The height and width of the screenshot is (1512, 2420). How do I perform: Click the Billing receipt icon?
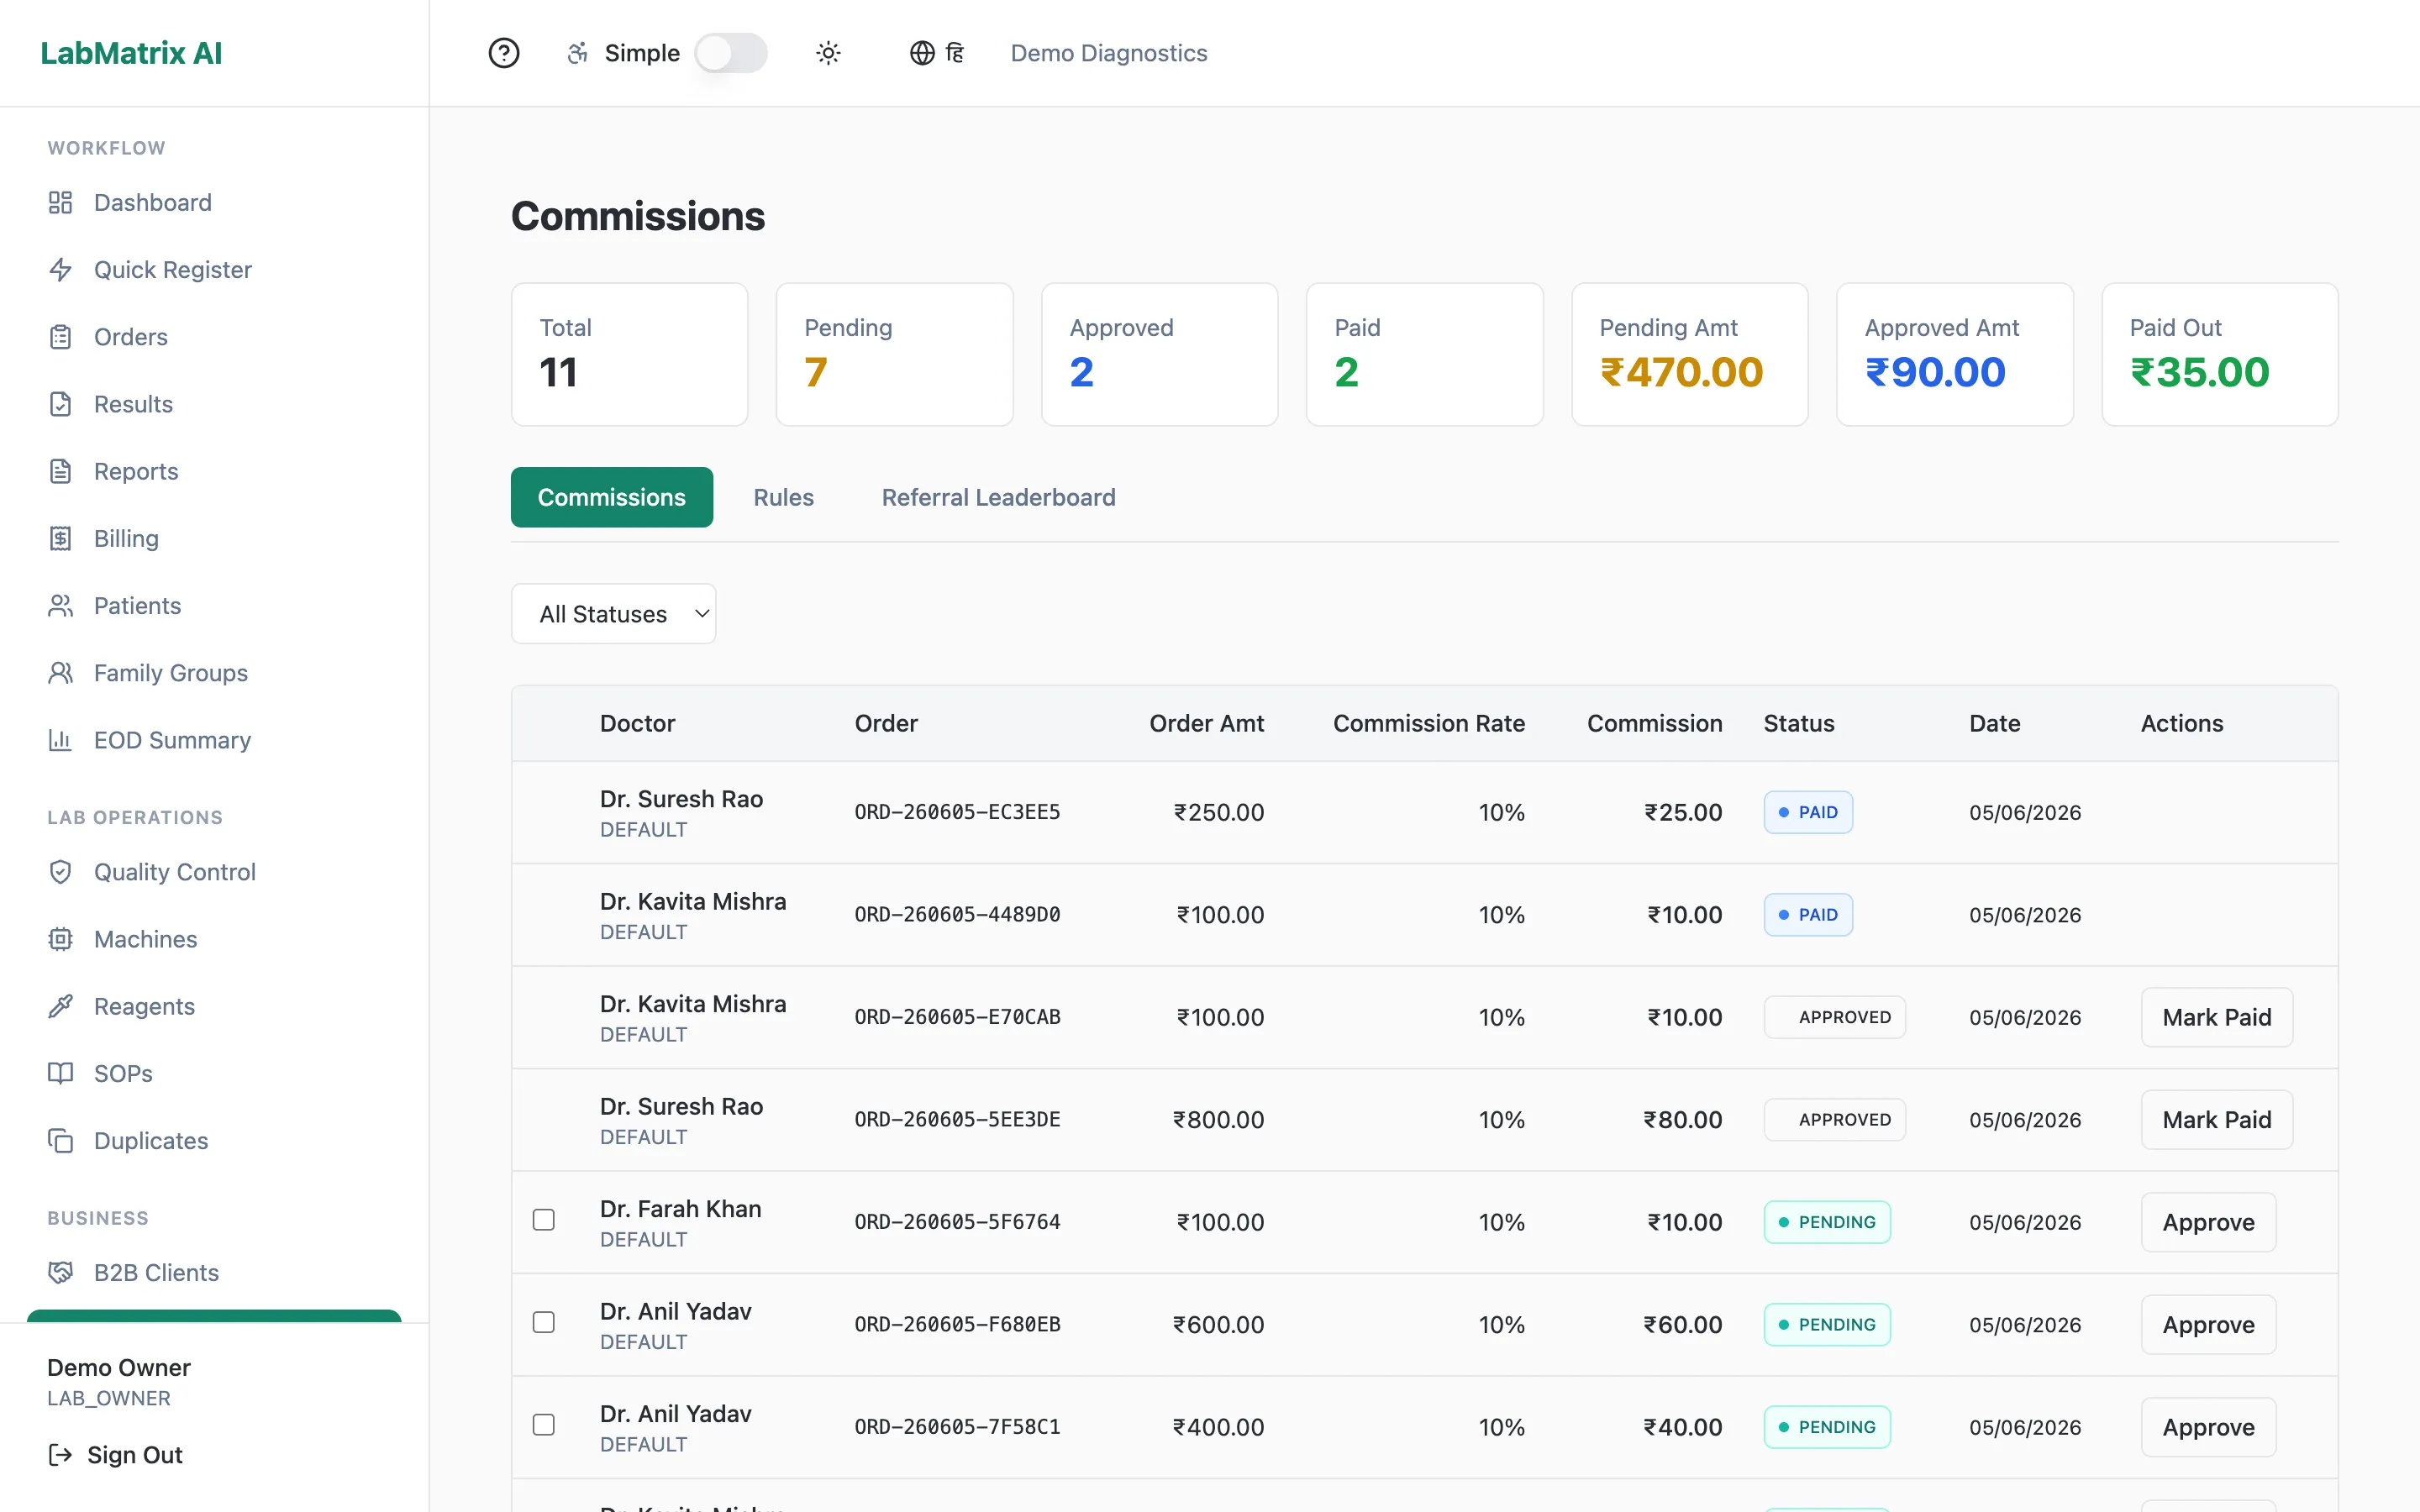(61, 539)
